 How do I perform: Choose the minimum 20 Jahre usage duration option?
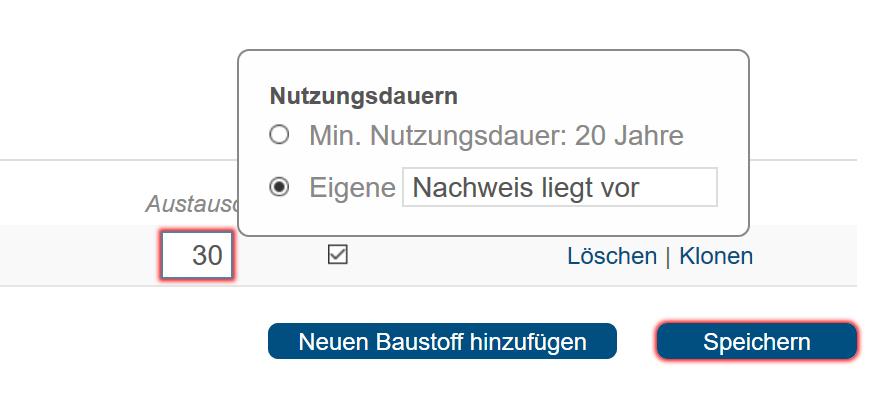coord(279,135)
